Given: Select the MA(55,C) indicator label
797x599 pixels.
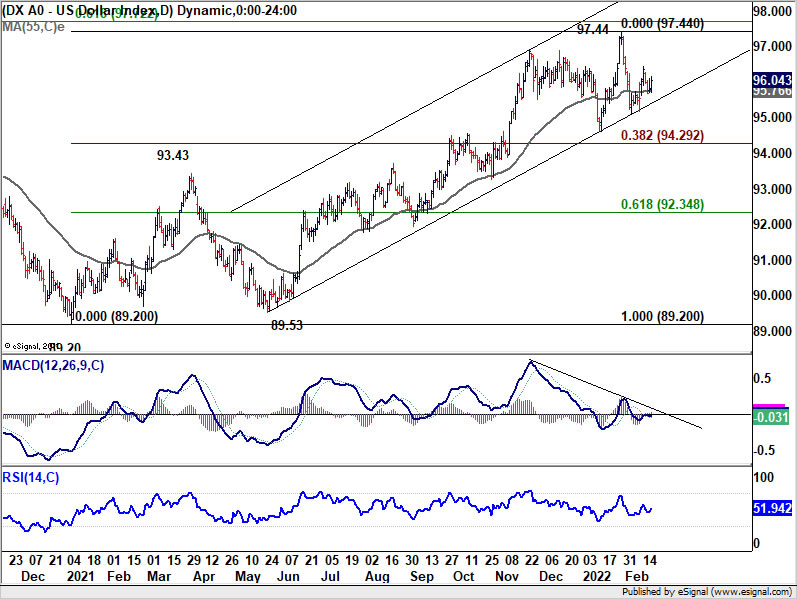Looking at the screenshot, I should click(33, 26).
